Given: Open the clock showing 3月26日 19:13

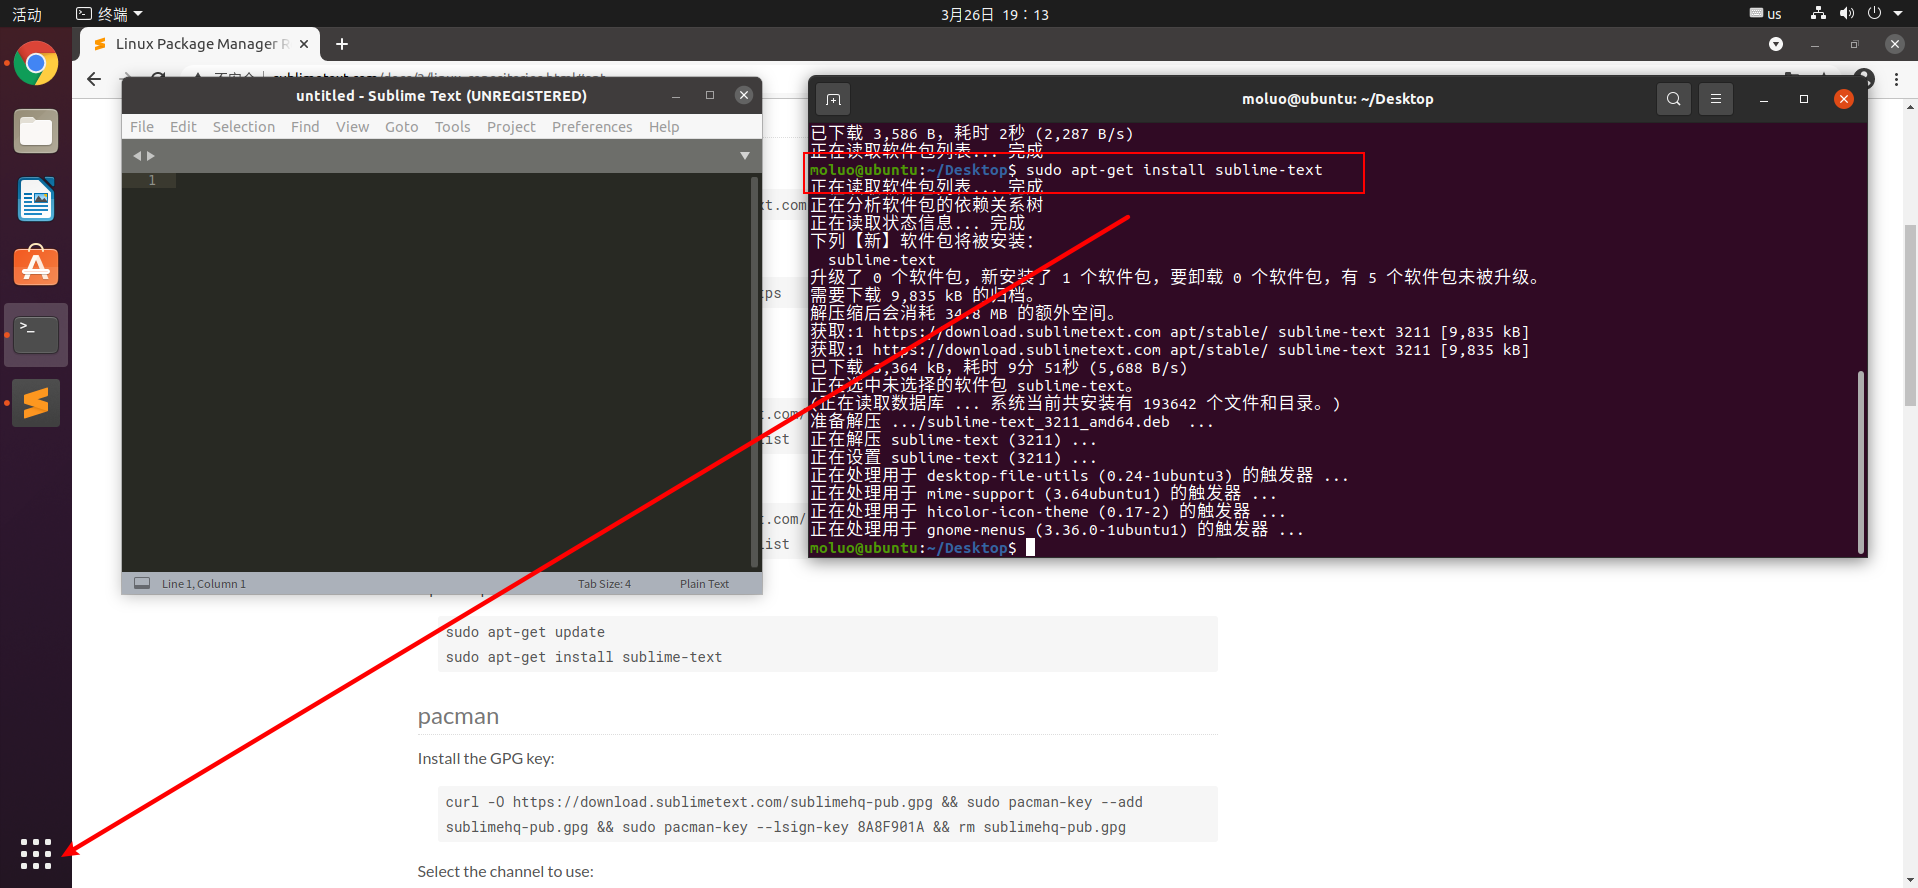Looking at the screenshot, I should coord(995,14).
